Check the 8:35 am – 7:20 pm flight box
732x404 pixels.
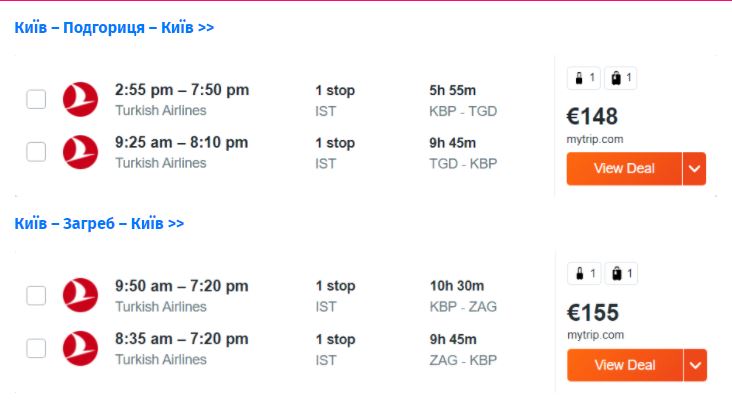[36, 348]
